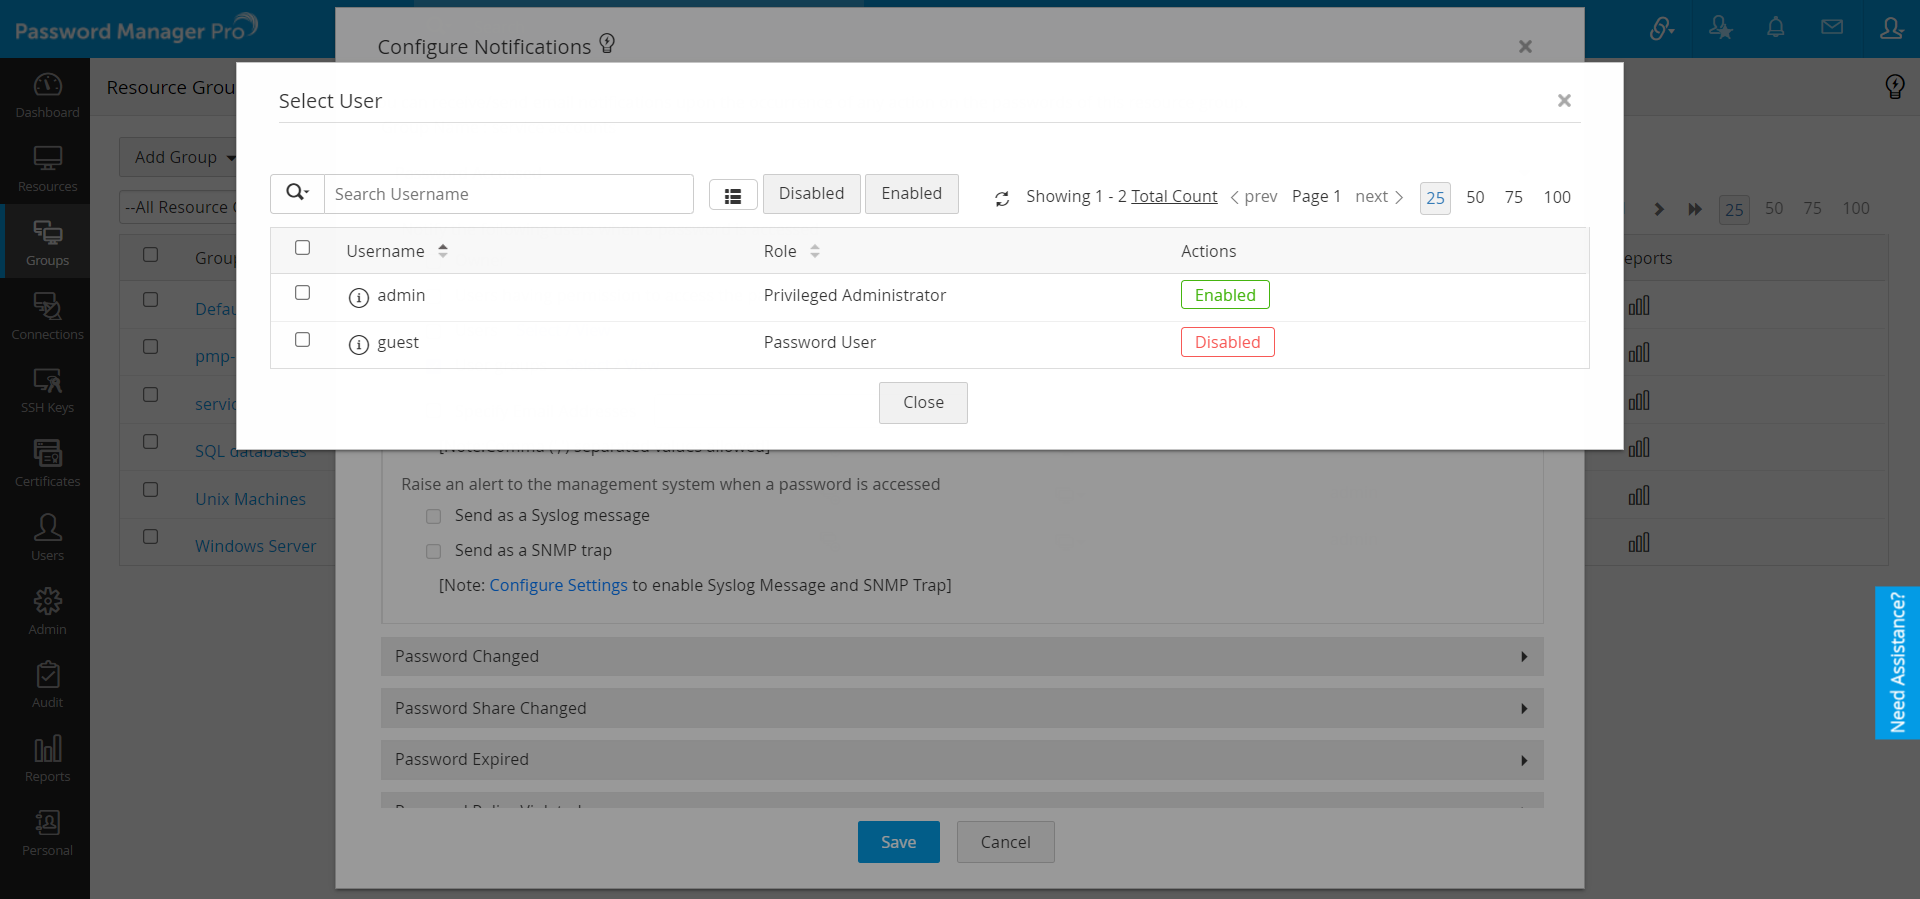Expand the Password Expired section
1920x899 pixels.
pos(962,760)
